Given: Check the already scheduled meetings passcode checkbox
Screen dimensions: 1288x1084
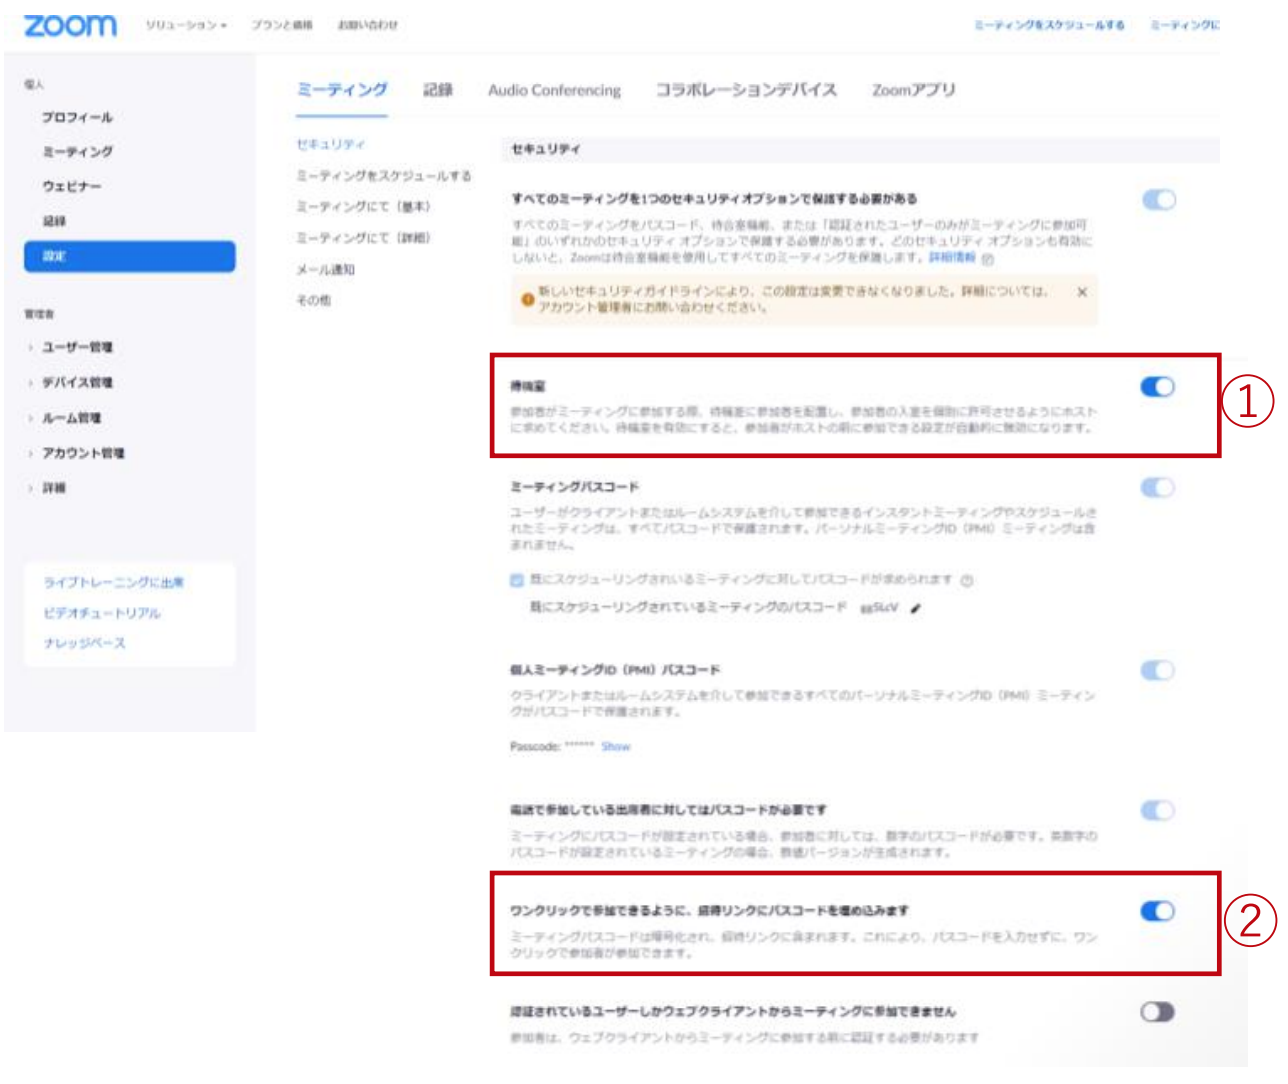Looking at the screenshot, I should [x=517, y=580].
